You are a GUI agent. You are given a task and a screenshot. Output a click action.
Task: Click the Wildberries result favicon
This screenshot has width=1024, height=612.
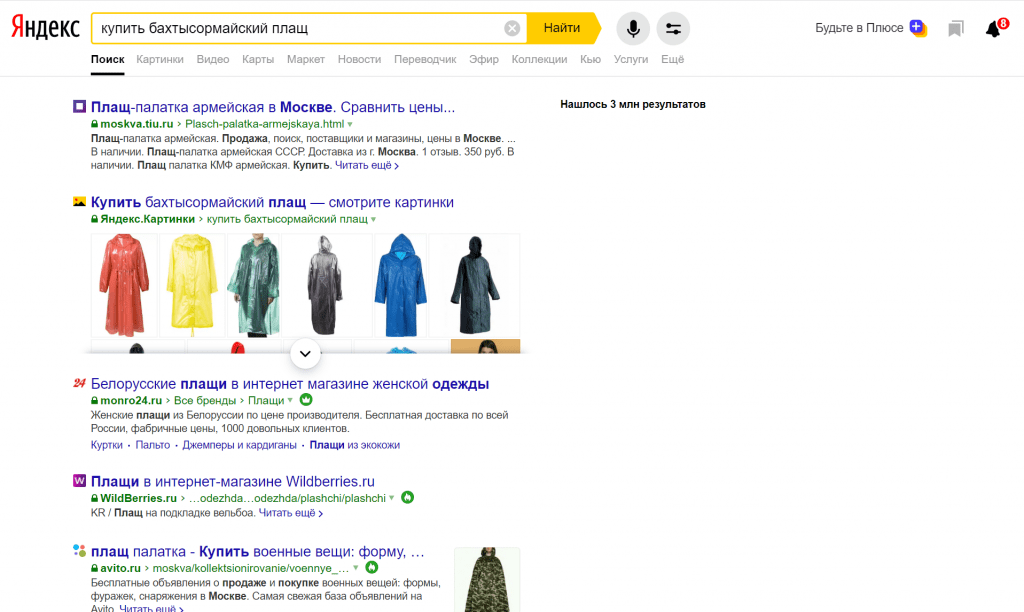[x=79, y=481]
